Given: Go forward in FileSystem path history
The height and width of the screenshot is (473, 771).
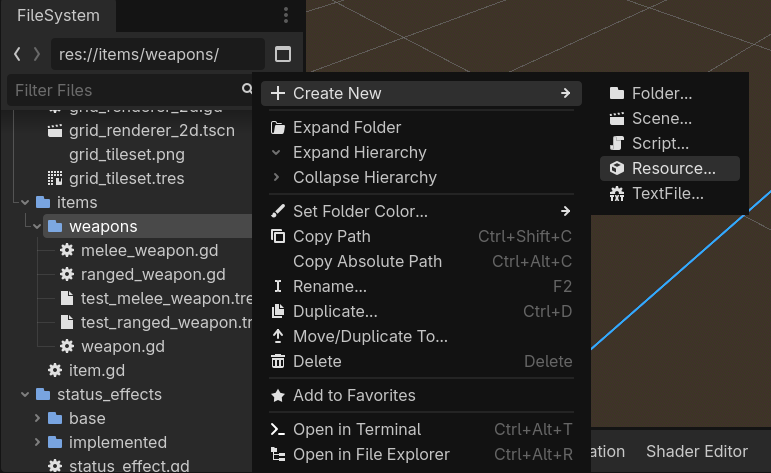Looking at the screenshot, I should tap(37, 54).
